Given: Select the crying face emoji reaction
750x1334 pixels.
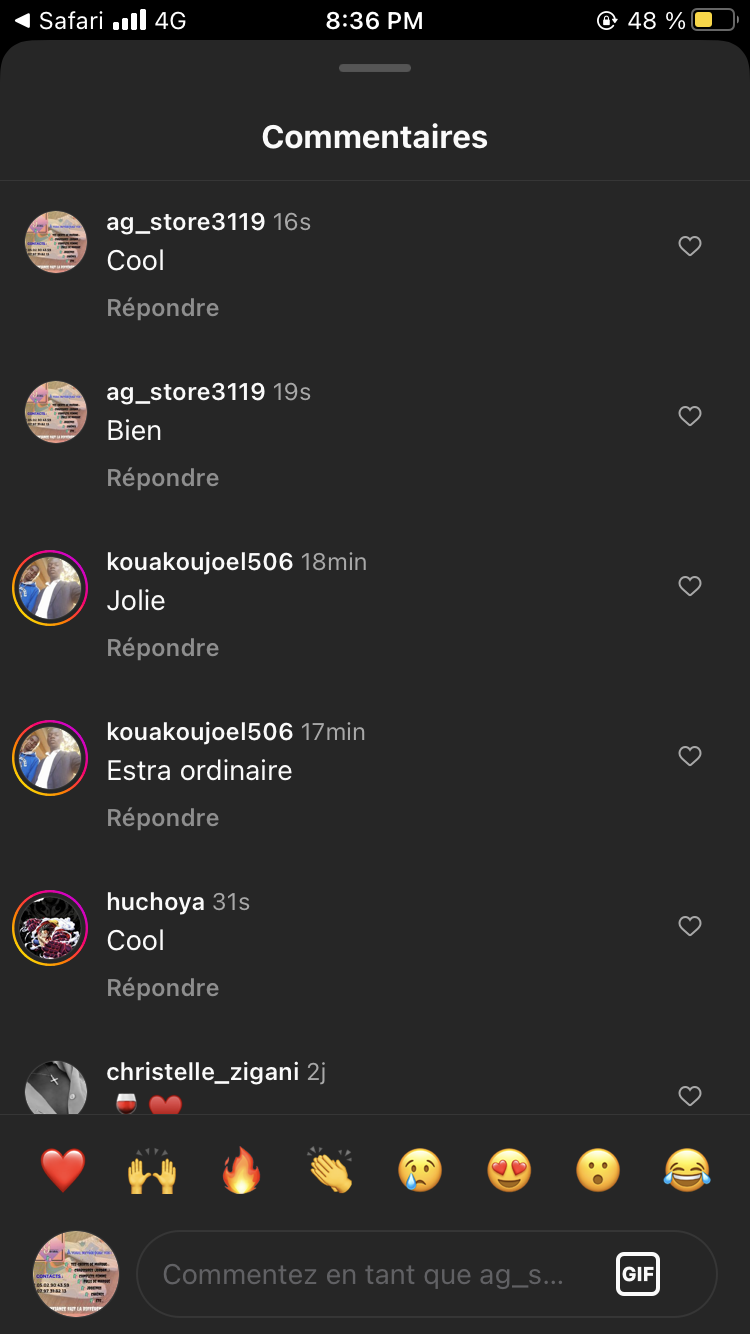Looking at the screenshot, I should click(420, 1169).
